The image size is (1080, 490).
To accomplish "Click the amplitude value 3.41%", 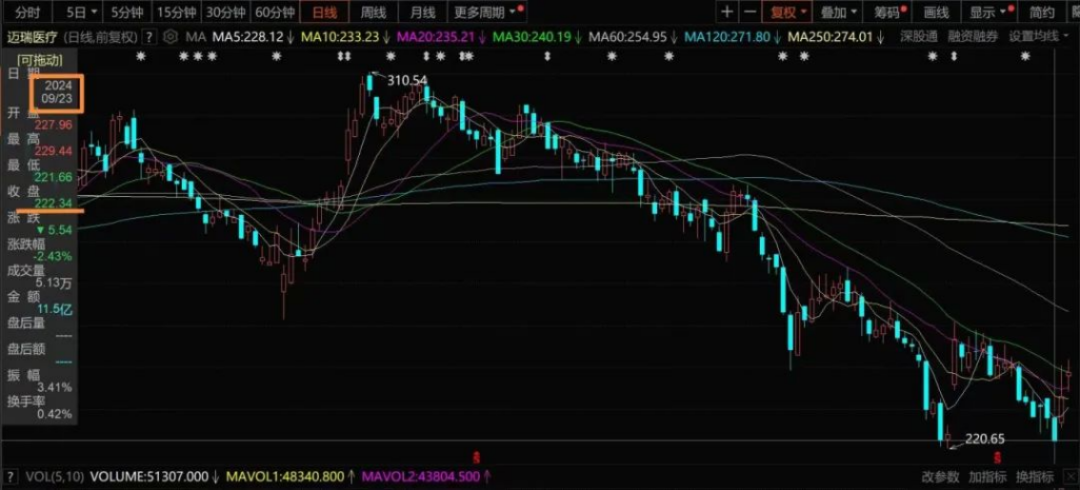I will pyautogui.click(x=56, y=387).
